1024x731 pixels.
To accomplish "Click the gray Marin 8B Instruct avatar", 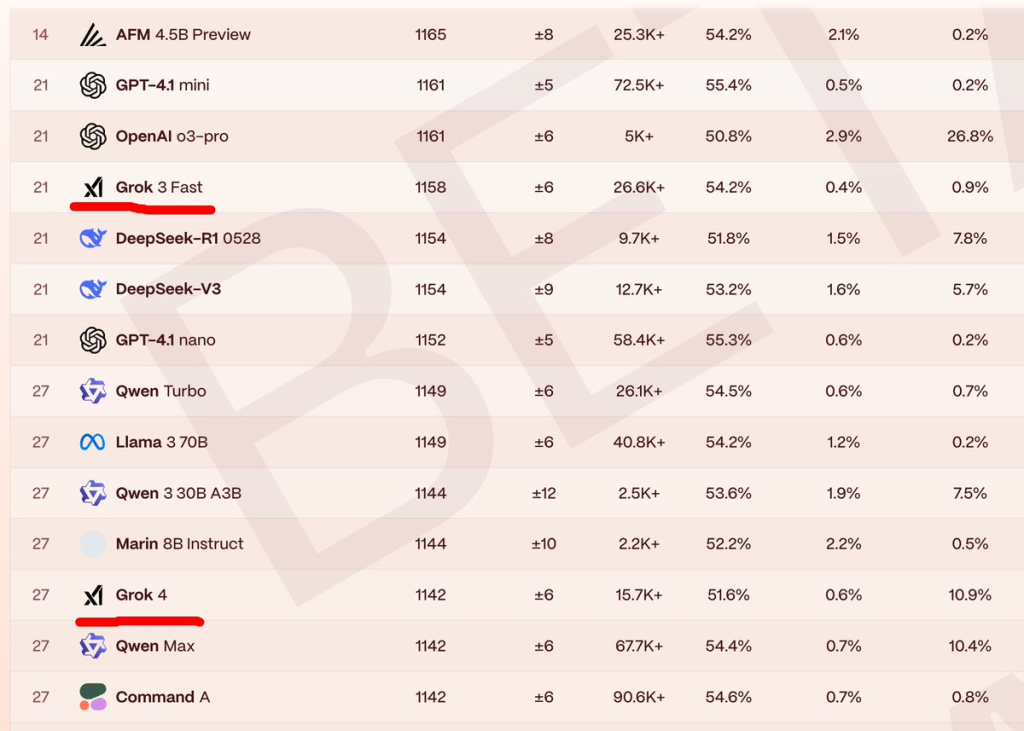I will pos(93,544).
